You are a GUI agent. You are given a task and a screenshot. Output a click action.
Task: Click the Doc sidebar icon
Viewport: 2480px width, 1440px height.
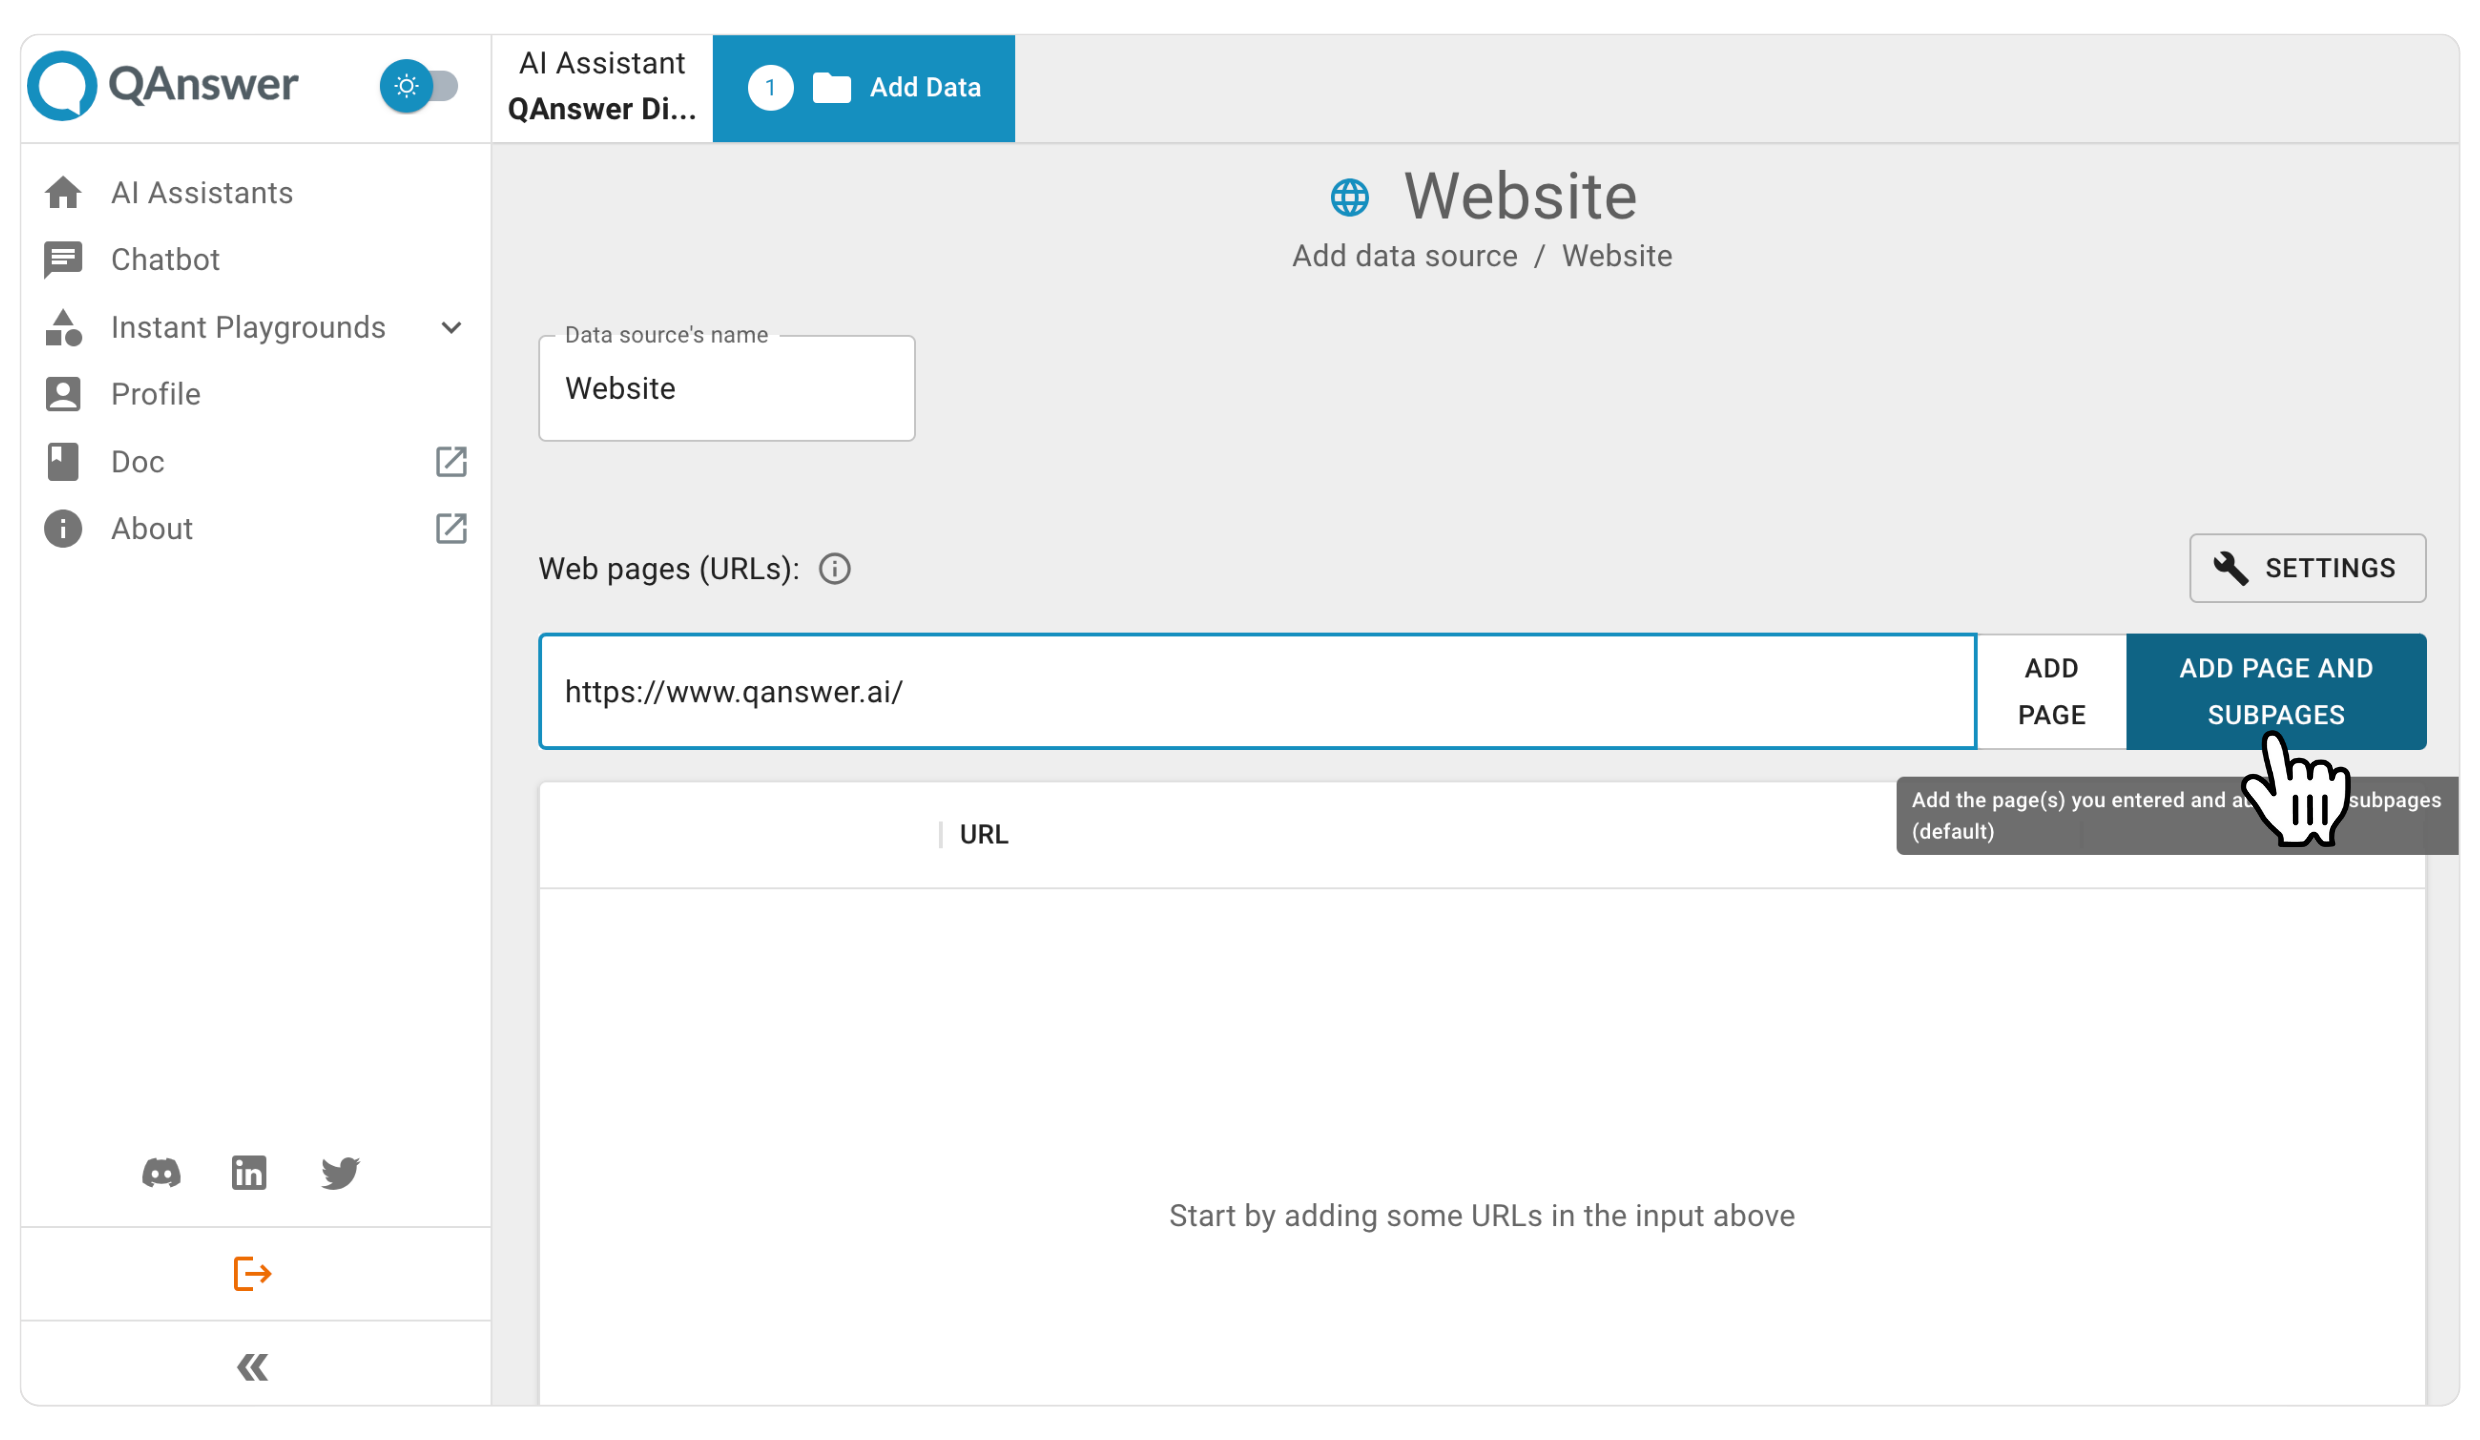(x=62, y=461)
